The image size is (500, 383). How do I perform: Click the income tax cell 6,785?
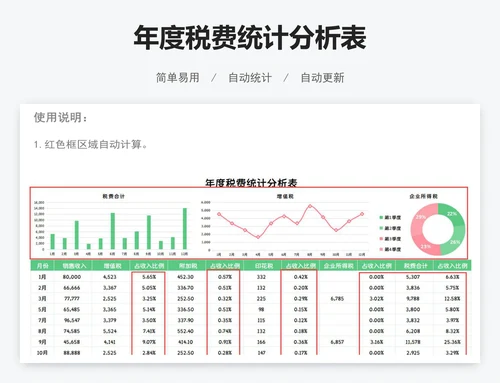(x=337, y=298)
